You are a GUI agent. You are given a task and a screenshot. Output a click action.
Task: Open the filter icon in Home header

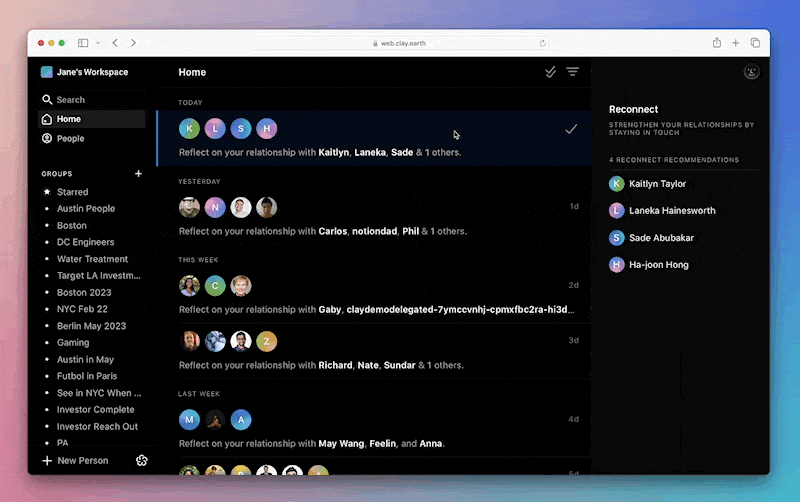point(572,72)
